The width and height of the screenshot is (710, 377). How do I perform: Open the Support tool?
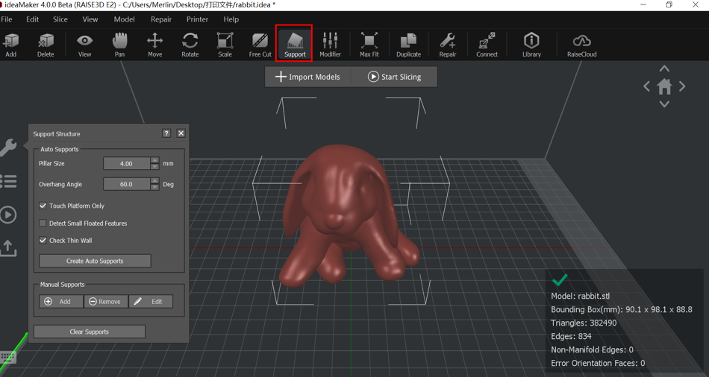(x=295, y=45)
